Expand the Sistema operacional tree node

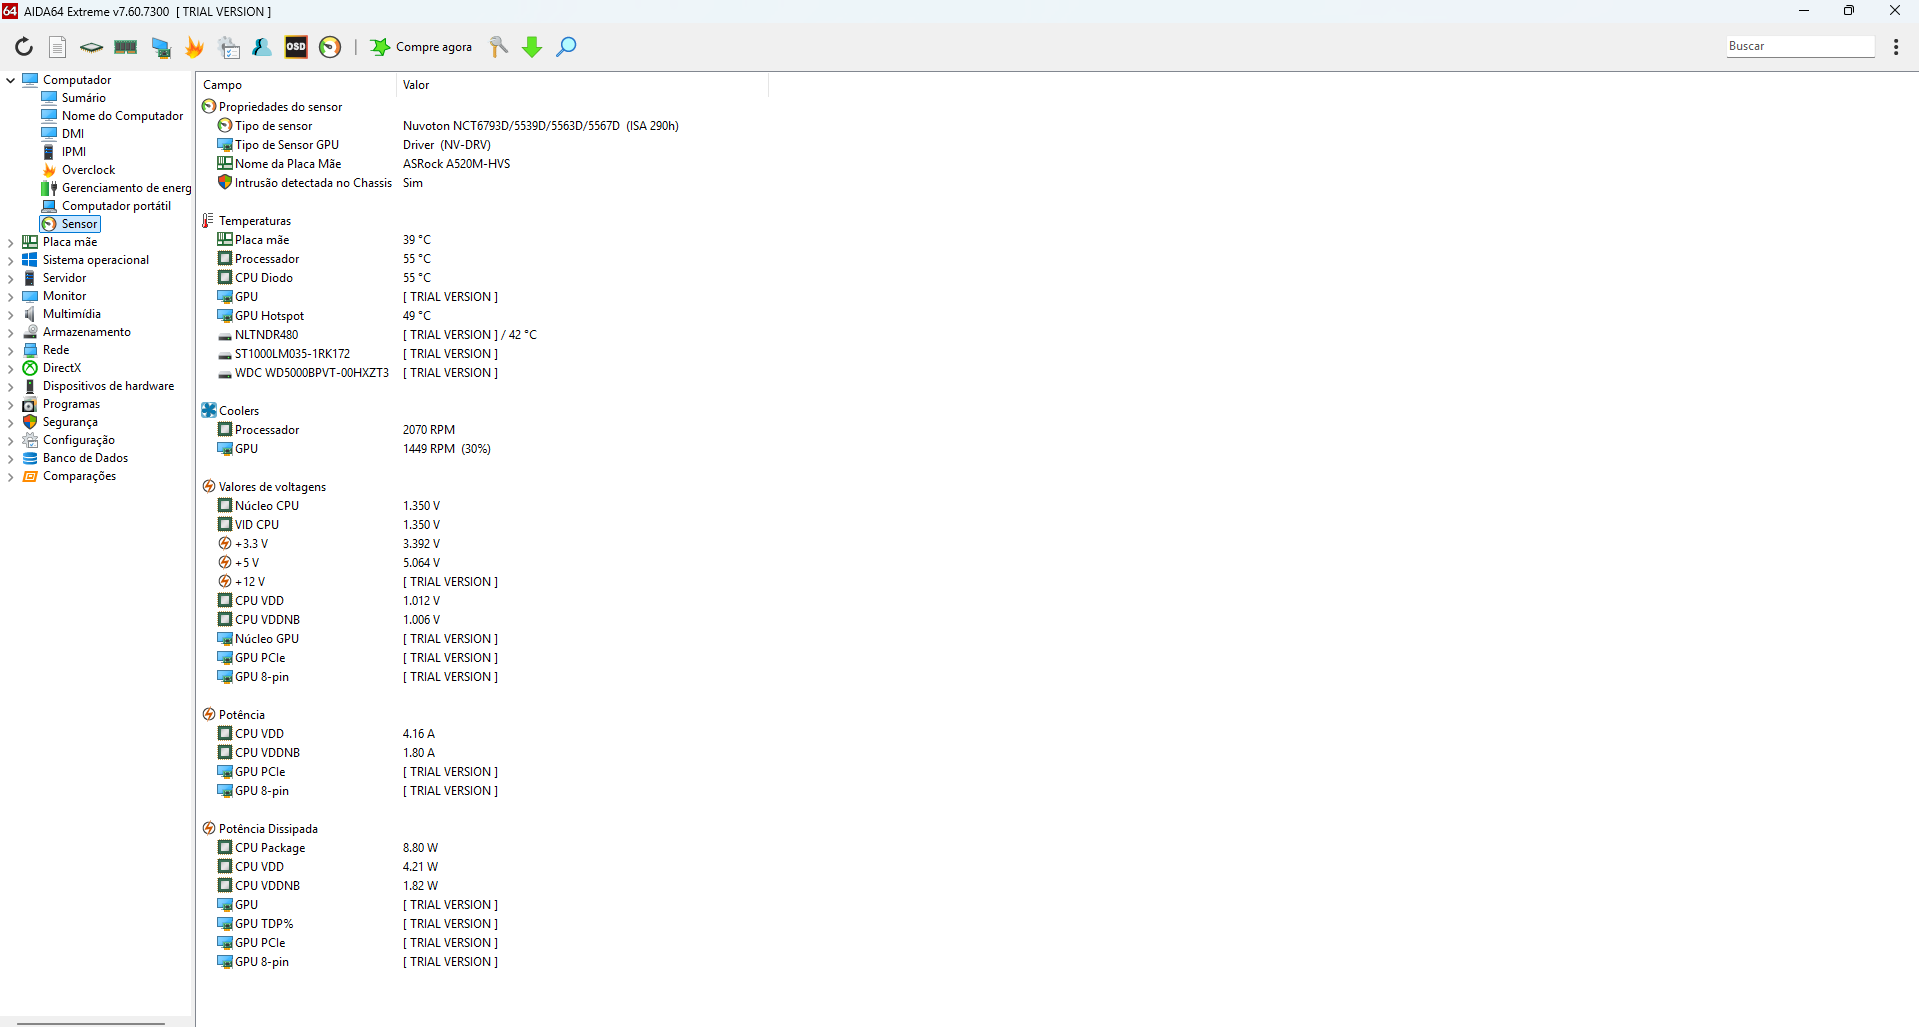point(10,260)
